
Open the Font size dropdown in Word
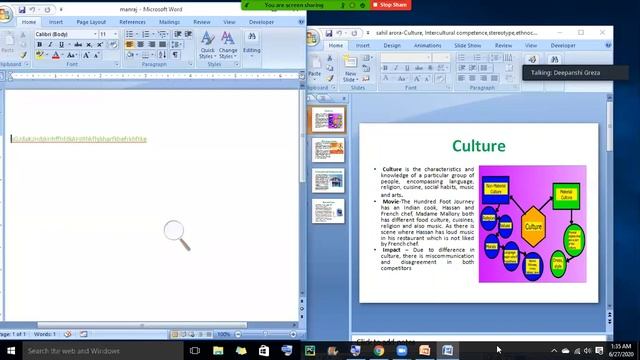tap(116, 34)
